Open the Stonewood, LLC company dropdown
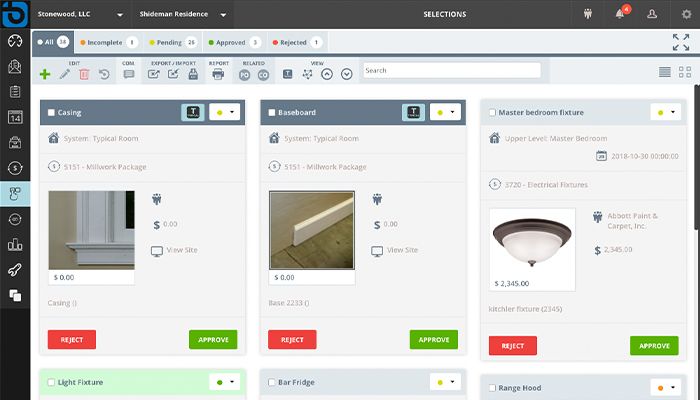 [80, 14]
